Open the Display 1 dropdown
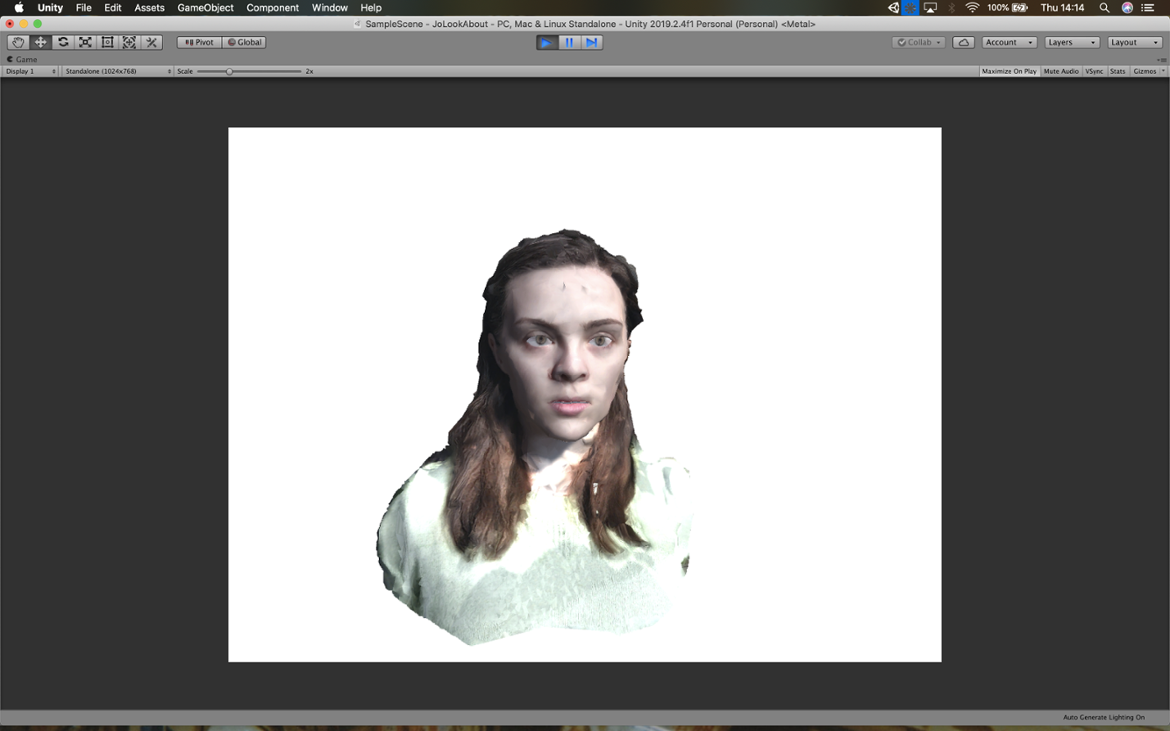1170x731 pixels. pos(30,71)
